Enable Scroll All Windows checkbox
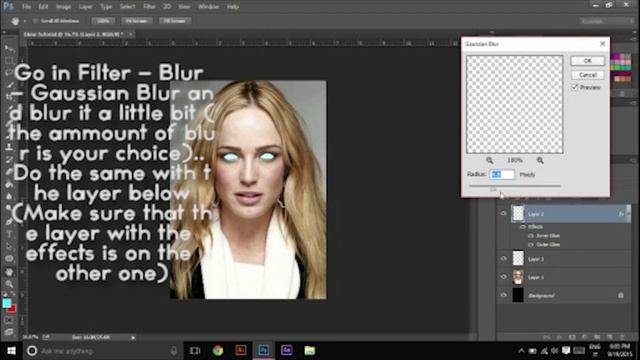The image size is (640, 360). pos(36,21)
